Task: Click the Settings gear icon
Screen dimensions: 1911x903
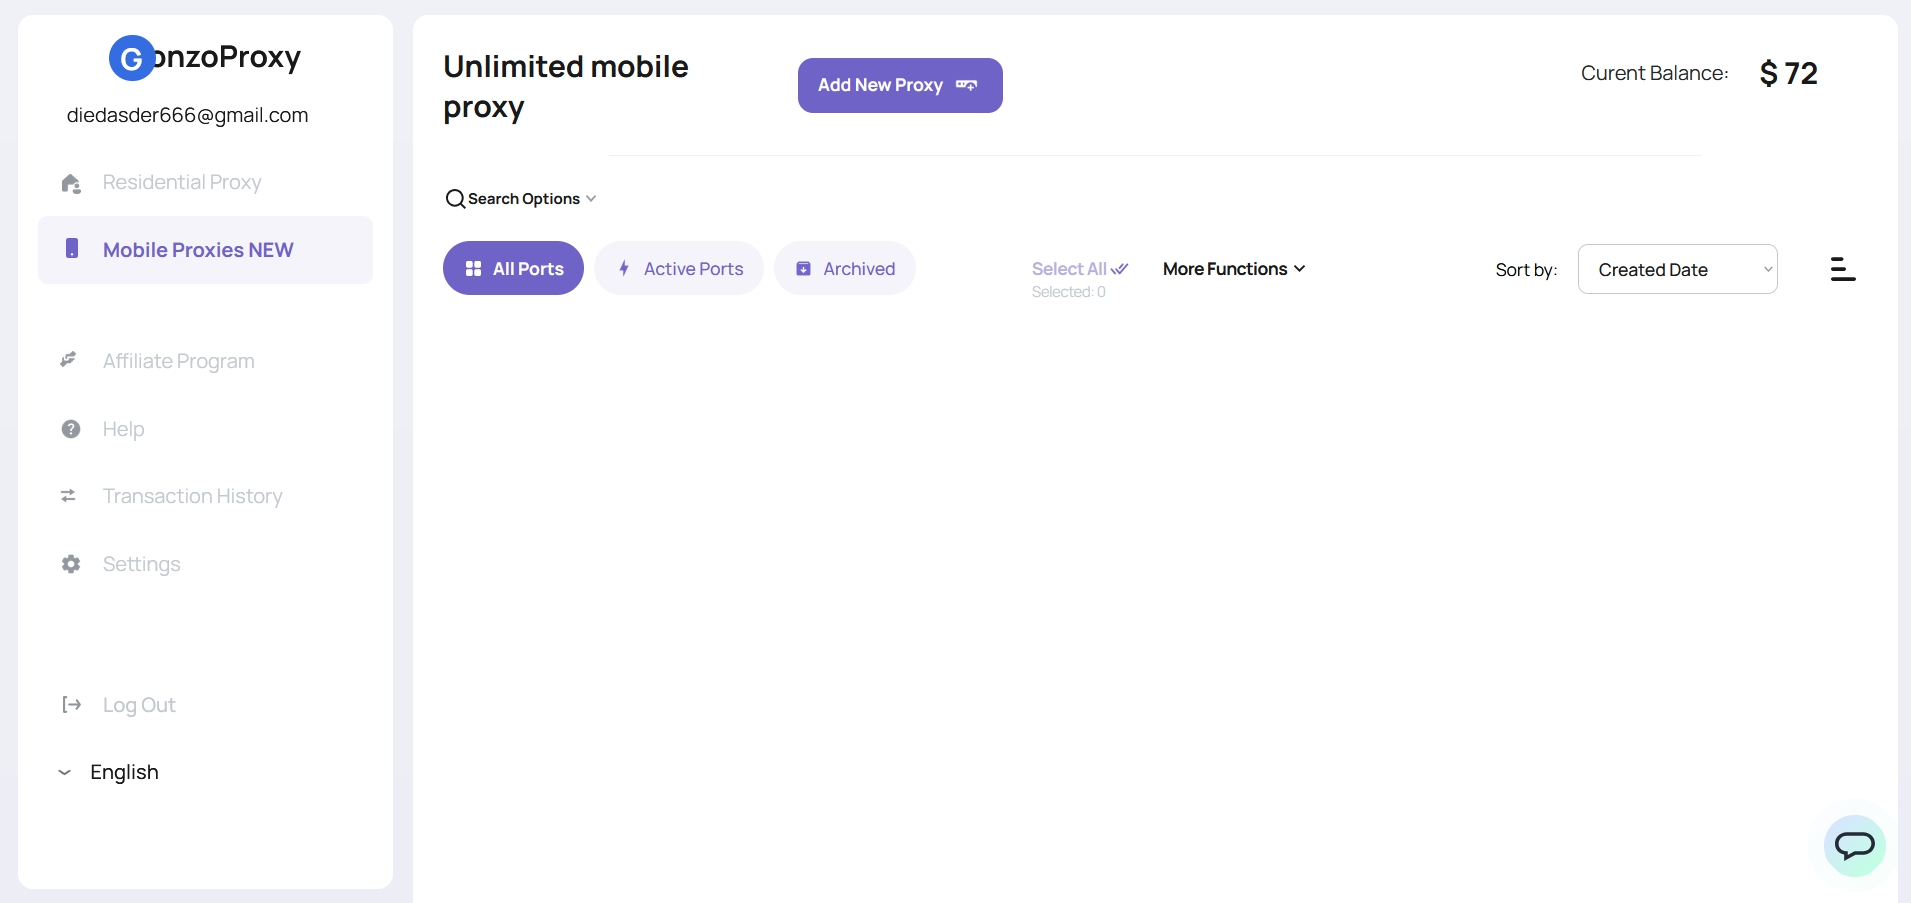Action: [x=71, y=564]
